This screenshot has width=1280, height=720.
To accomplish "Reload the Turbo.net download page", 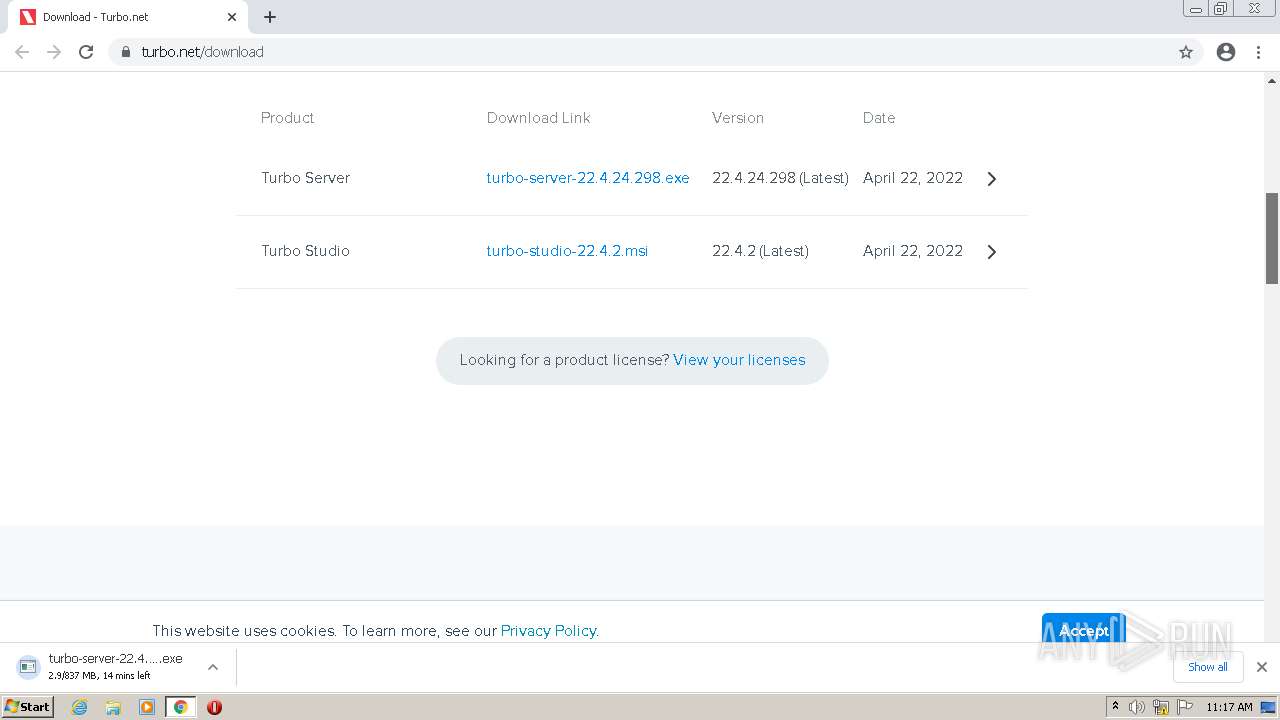I will [86, 52].
